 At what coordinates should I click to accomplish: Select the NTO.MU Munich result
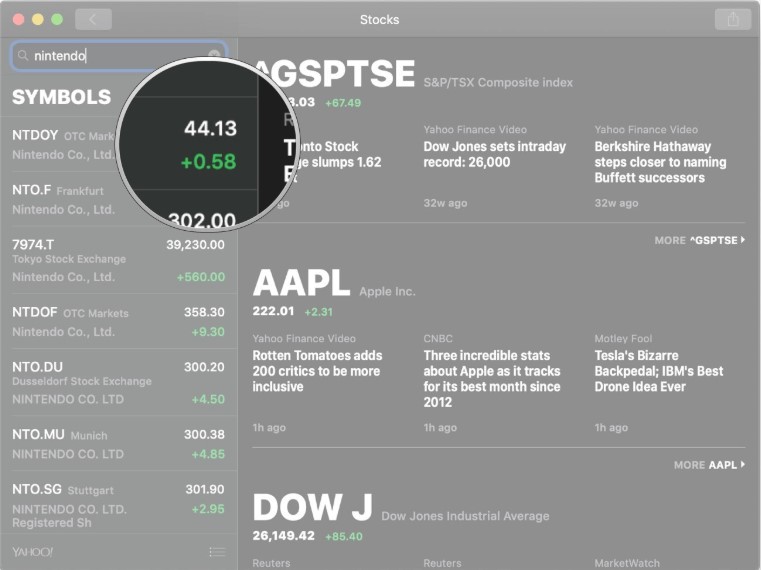(119, 443)
